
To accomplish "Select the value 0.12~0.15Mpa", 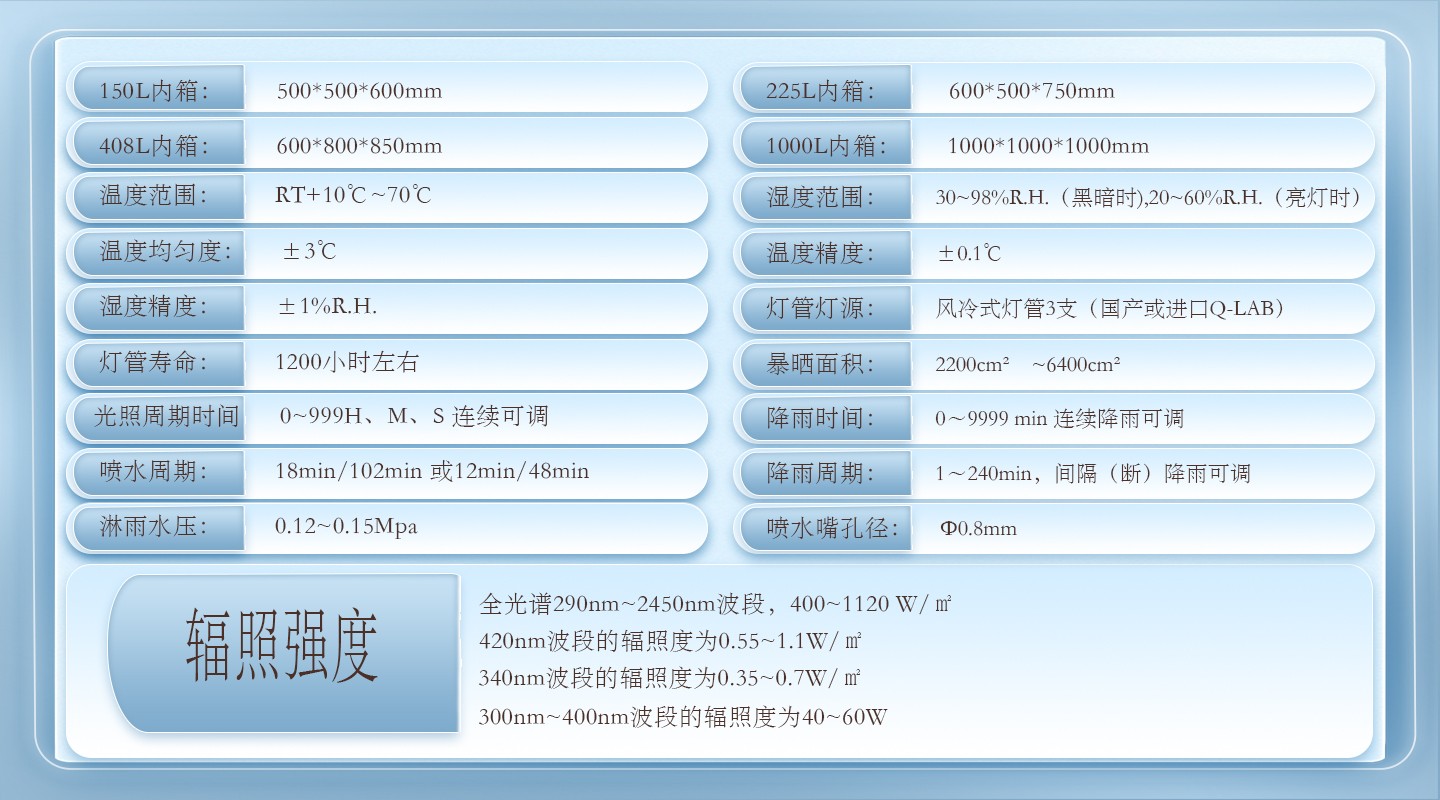I will 346,526.
